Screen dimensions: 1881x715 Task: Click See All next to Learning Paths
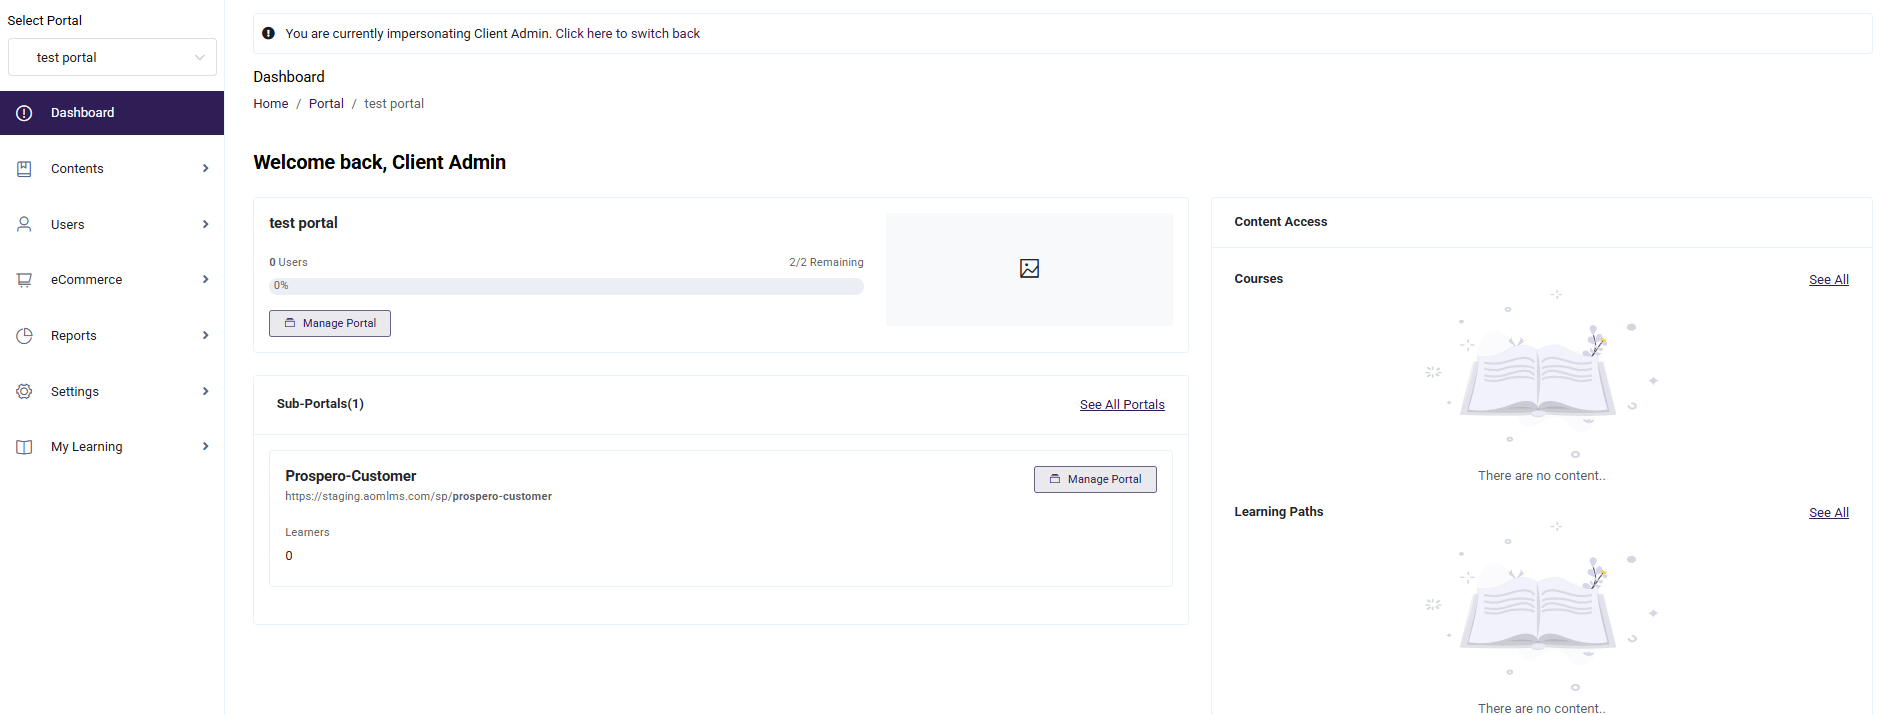pos(1828,513)
